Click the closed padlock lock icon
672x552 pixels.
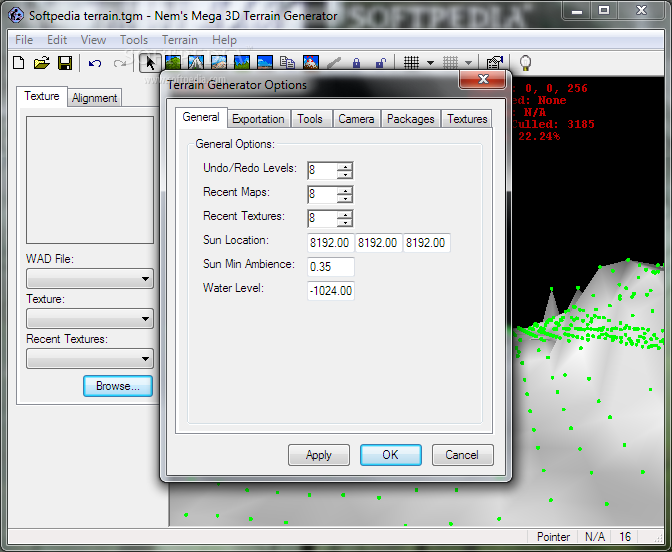pos(356,63)
